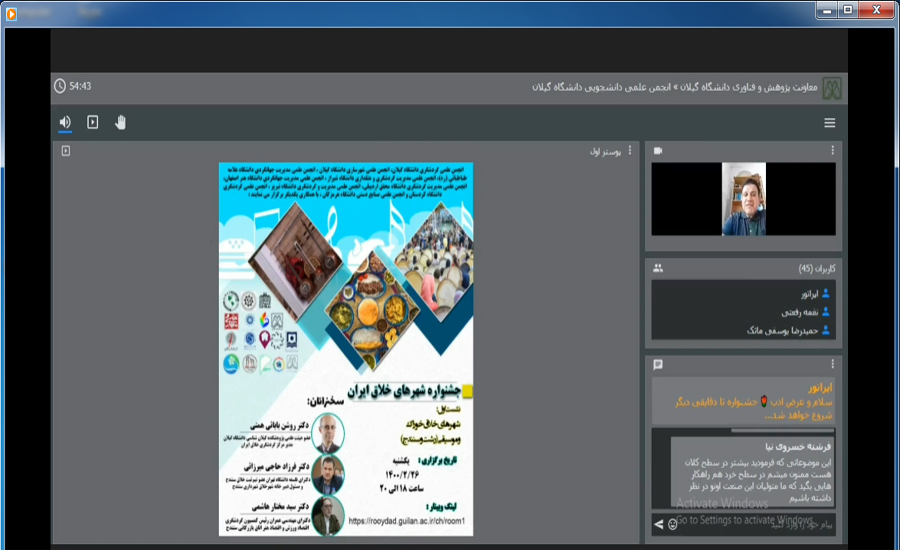Screen dimensions: 900x550
Task: Toggle the speaker audio icon
Action: 65,122
